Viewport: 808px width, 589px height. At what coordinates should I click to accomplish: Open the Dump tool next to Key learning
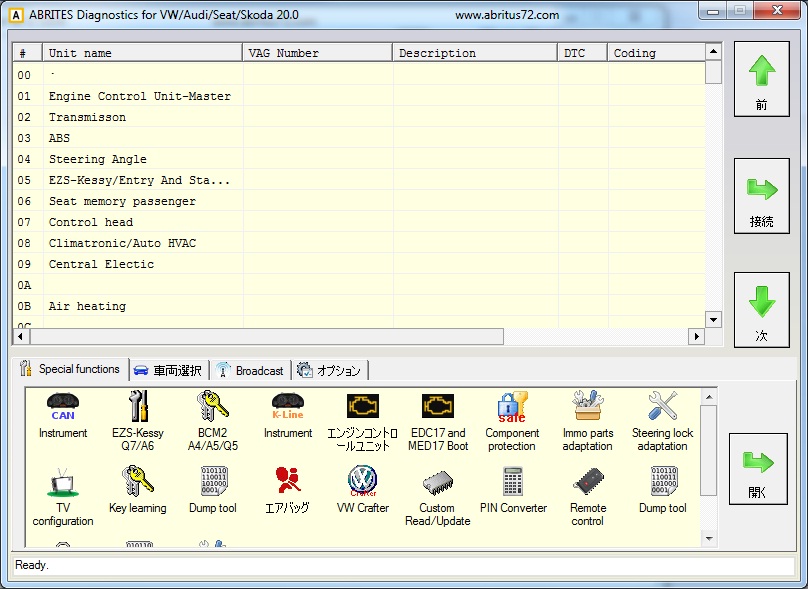coord(213,490)
